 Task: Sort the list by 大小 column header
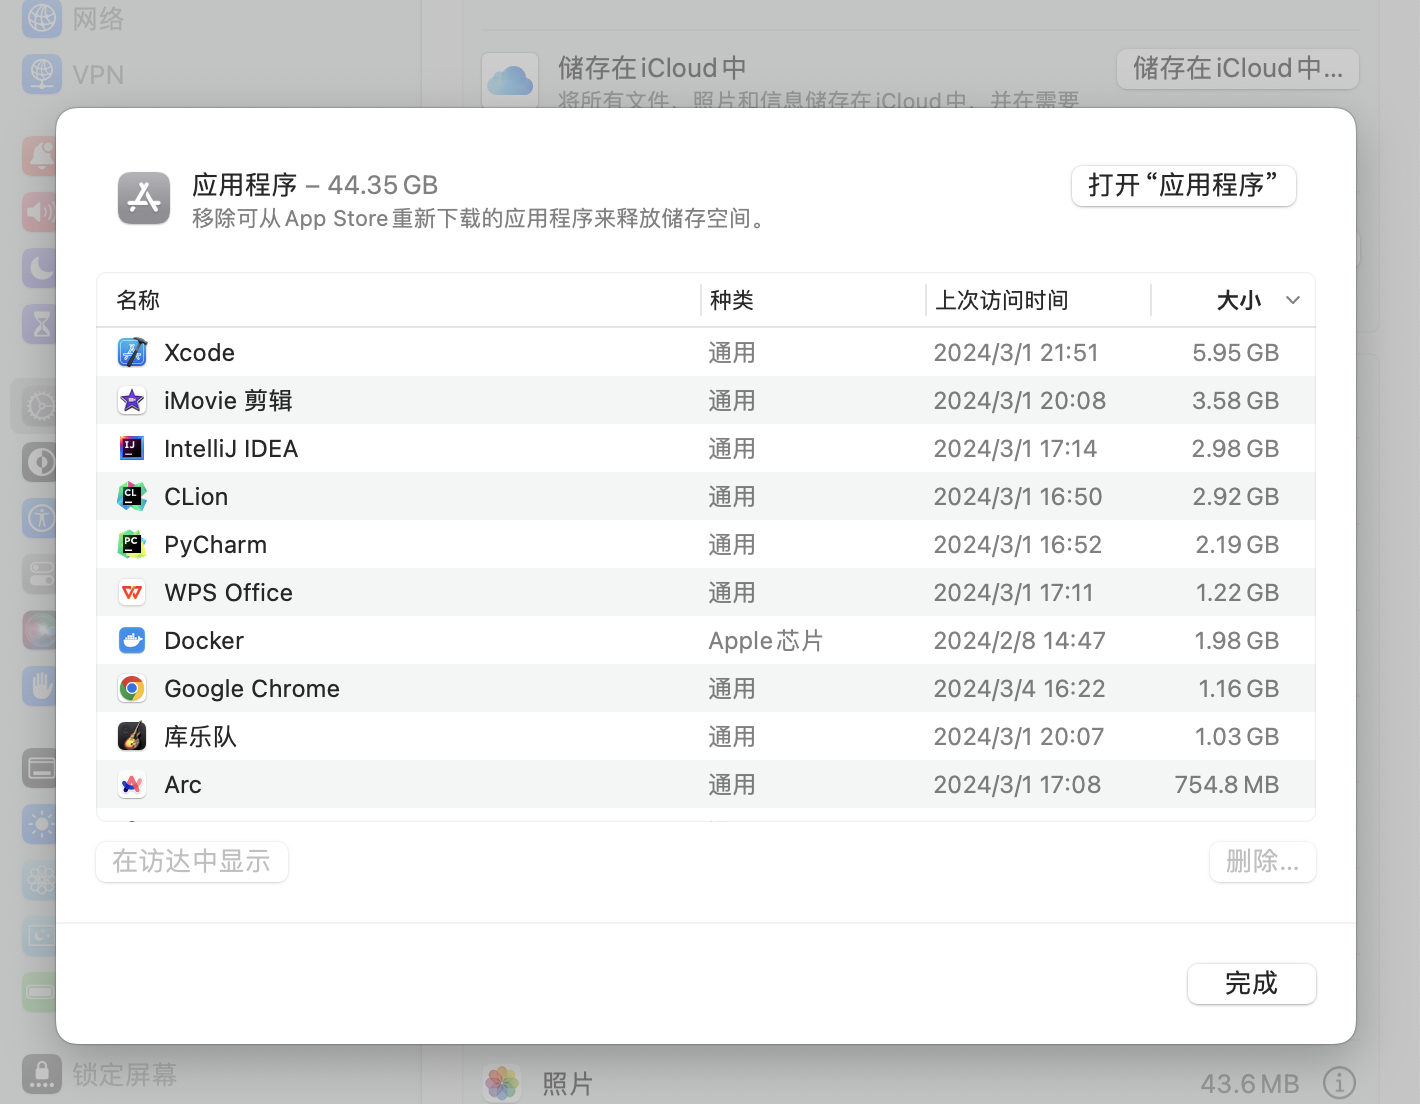1239,300
